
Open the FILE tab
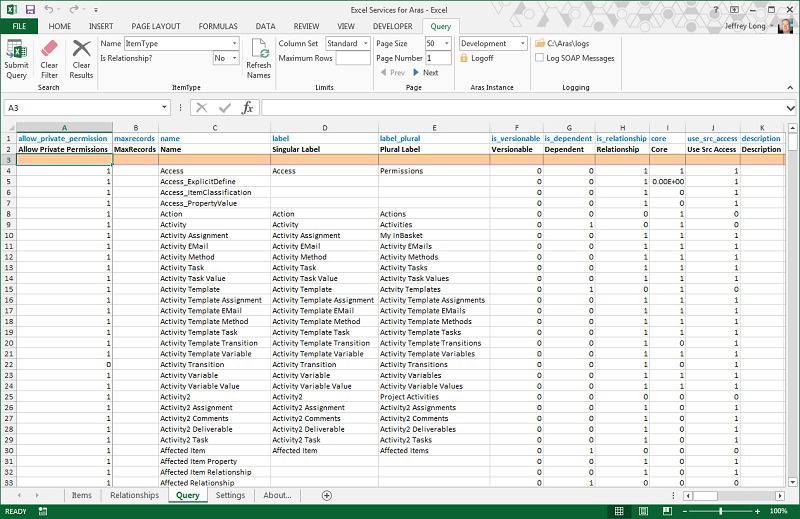click(19, 26)
